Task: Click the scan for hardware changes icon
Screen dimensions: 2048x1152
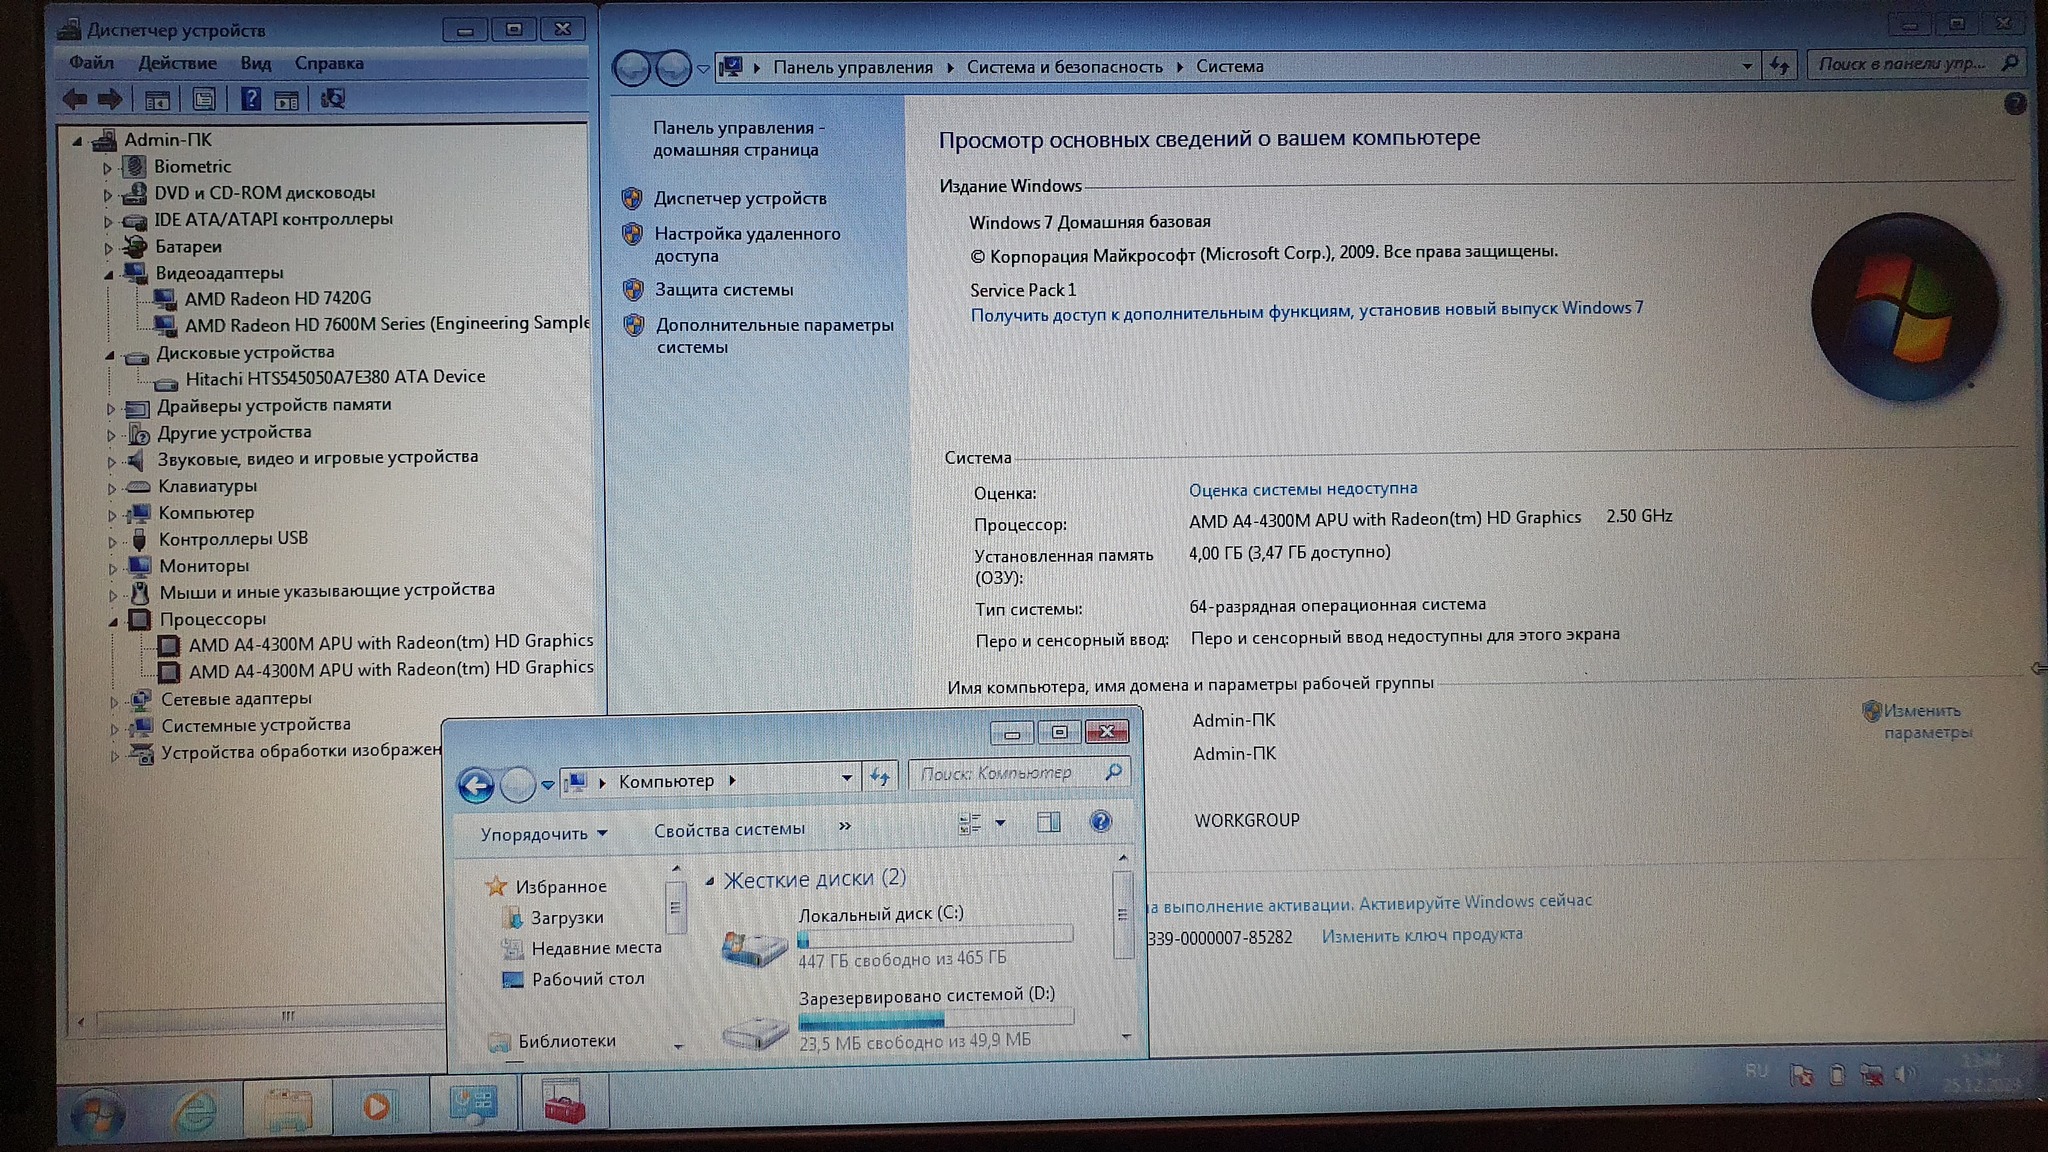Action: 332,99
